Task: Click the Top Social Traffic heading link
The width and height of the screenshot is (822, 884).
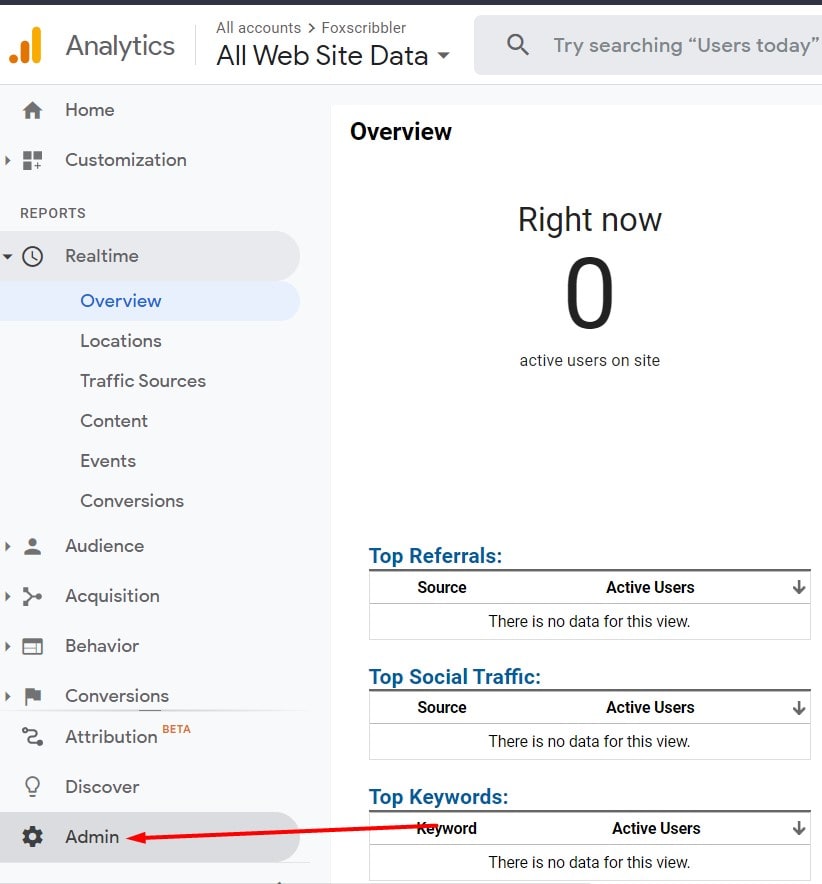Action: pyautogui.click(x=454, y=677)
